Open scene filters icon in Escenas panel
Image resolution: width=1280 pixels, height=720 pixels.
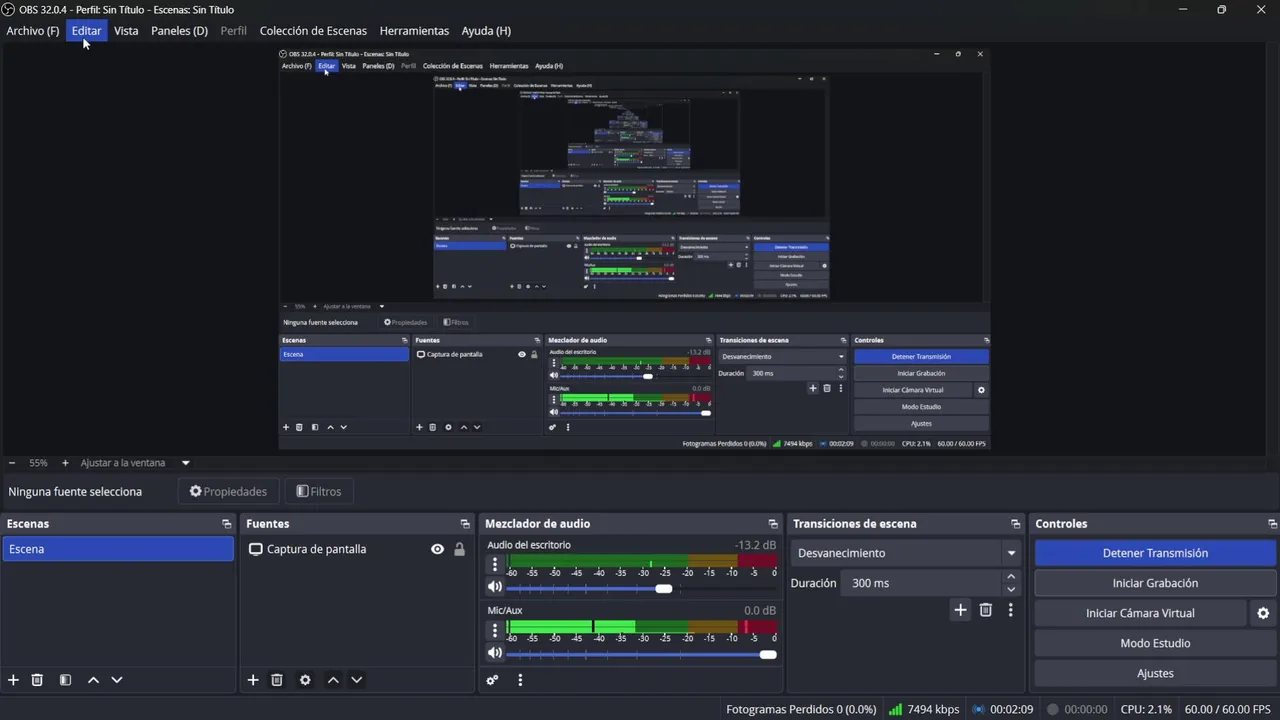(65, 680)
